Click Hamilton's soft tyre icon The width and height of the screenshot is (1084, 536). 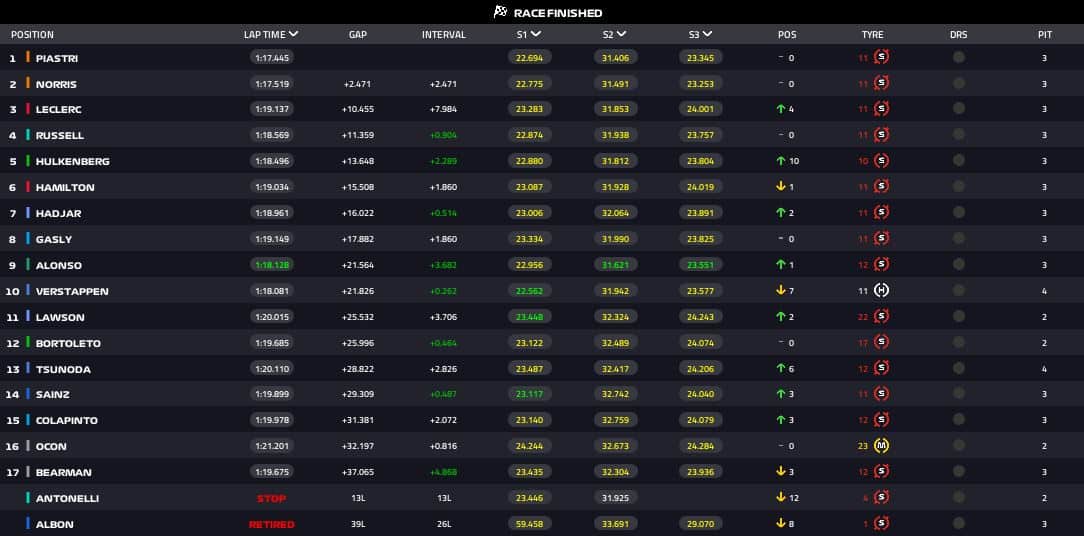[x=881, y=187]
